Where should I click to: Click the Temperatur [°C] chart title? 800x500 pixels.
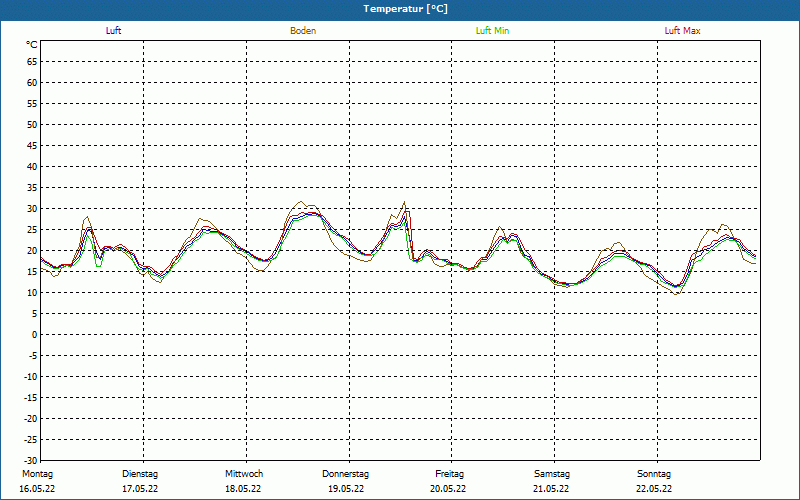point(406,9)
